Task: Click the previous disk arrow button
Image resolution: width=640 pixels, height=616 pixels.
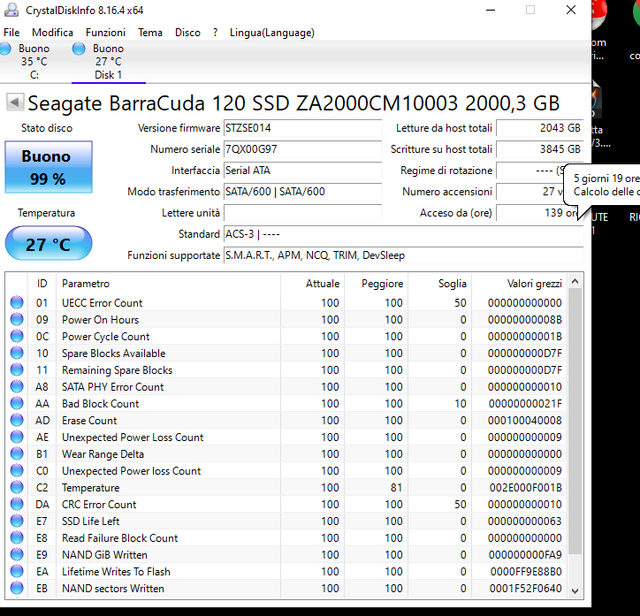Action: [x=15, y=102]
